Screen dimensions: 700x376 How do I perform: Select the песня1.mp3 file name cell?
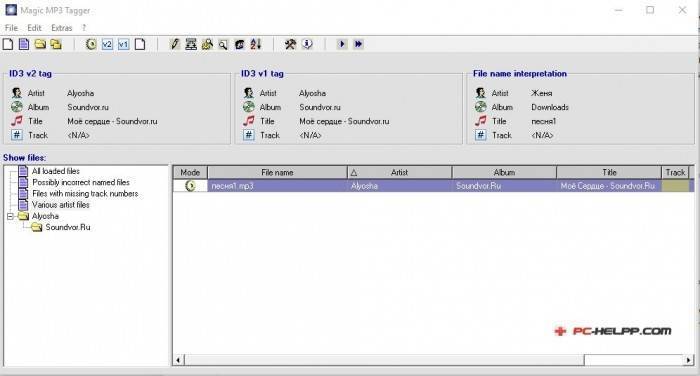(x=277, y=186)
